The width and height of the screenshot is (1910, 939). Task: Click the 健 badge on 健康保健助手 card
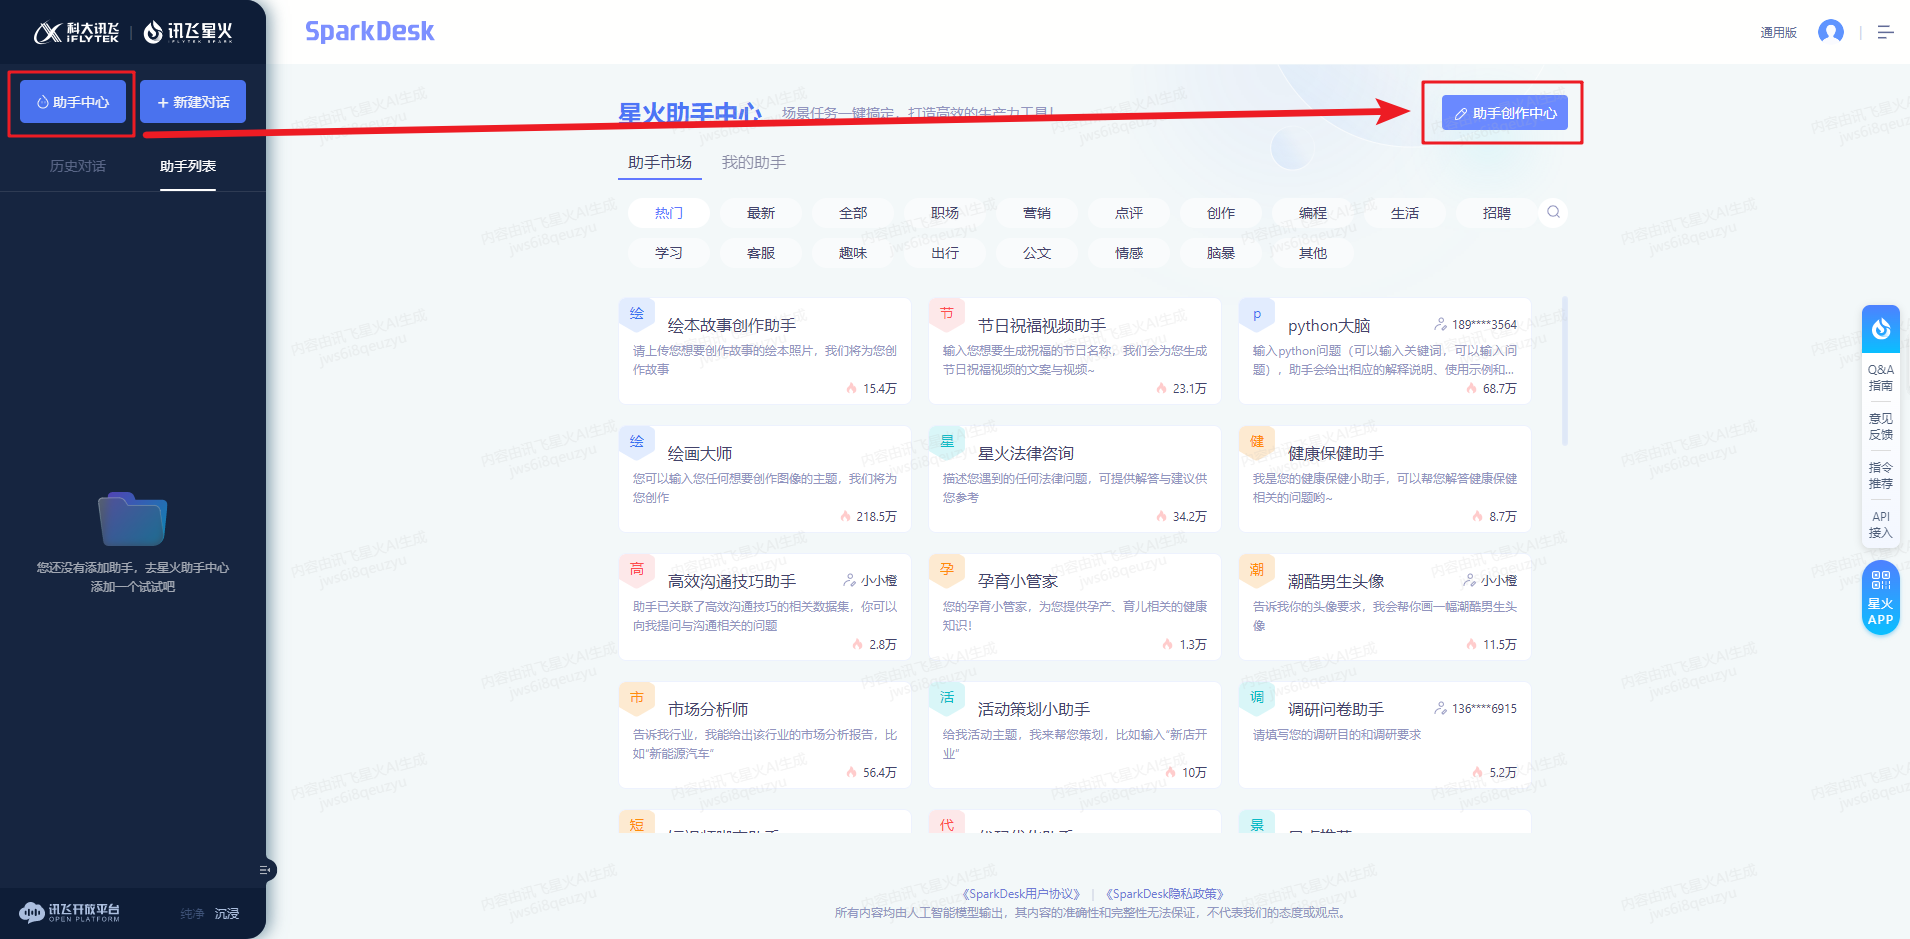[1257, 442]
